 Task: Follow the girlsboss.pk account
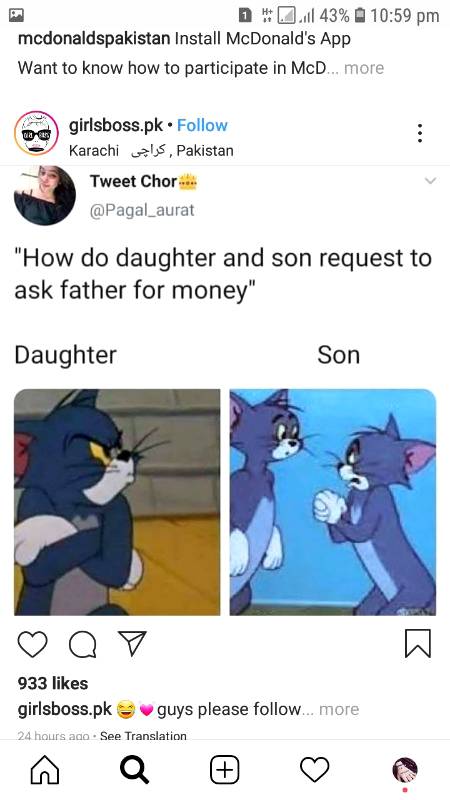pyautogui.click(x=202, y=125)
